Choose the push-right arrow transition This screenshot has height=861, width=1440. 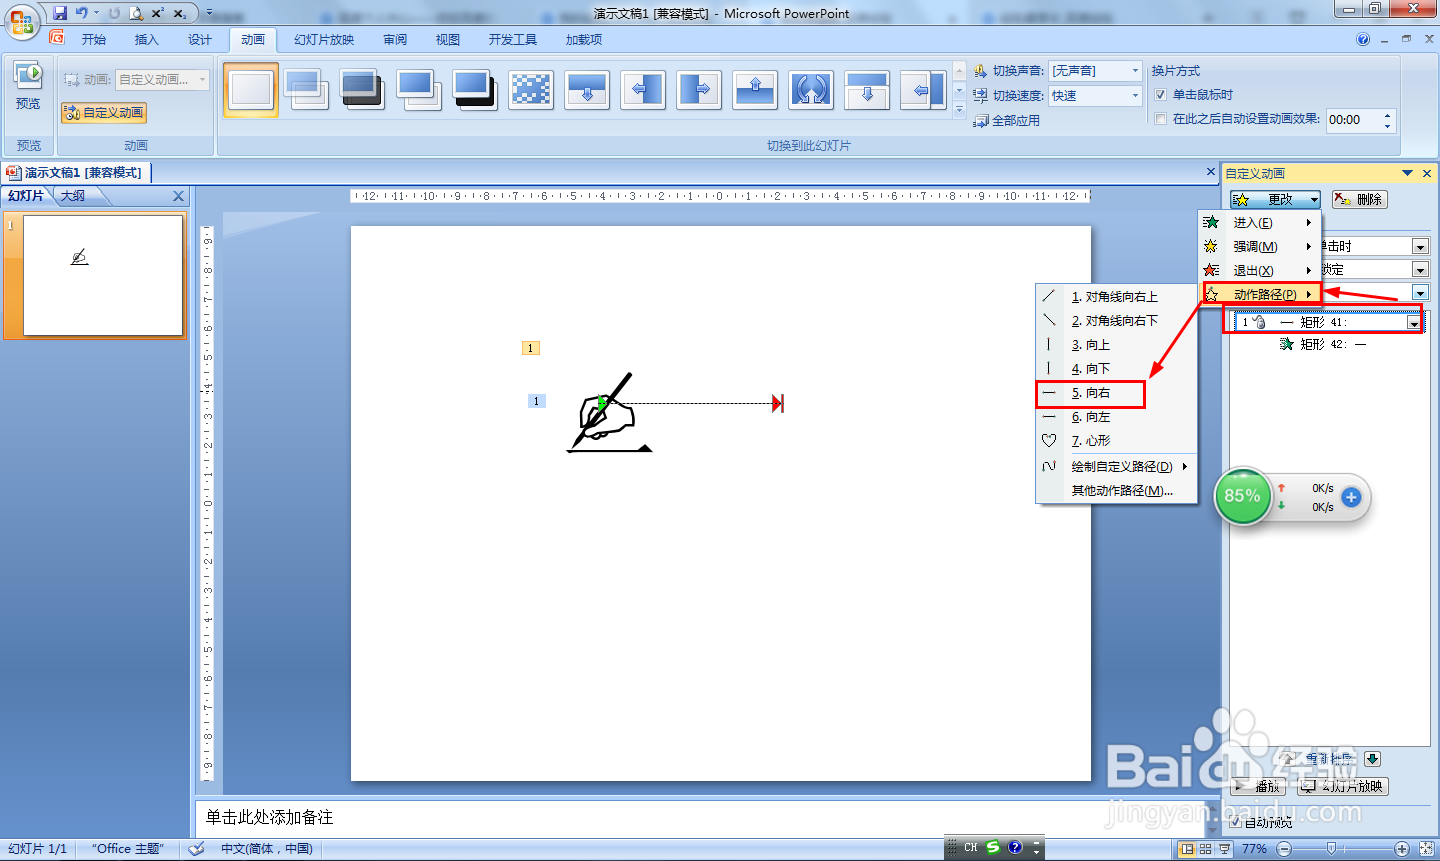[699, 90]
